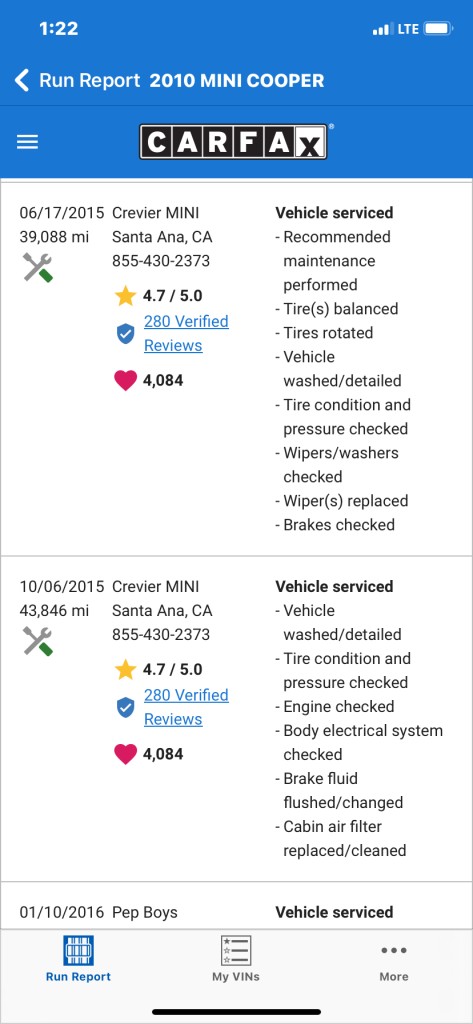Click the gold star in second record
The width and height of the screenshot is (473, 1024).
[x=125, y=669]
